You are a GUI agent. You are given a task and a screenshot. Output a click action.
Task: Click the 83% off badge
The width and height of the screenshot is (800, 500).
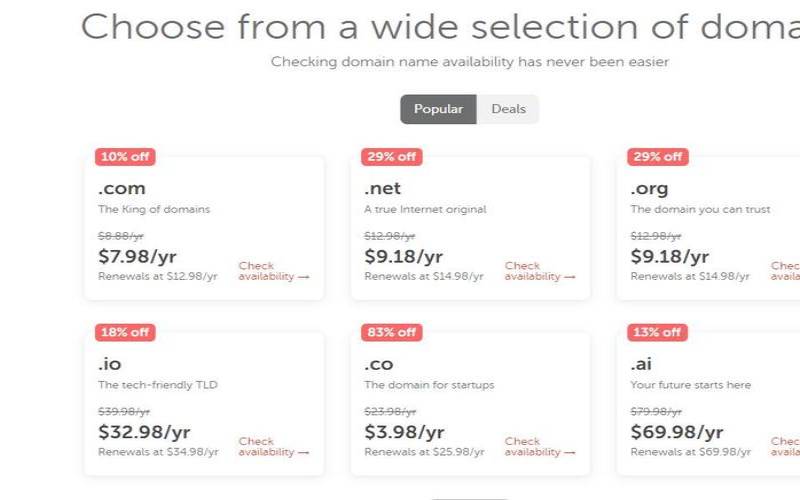point(391,332)
